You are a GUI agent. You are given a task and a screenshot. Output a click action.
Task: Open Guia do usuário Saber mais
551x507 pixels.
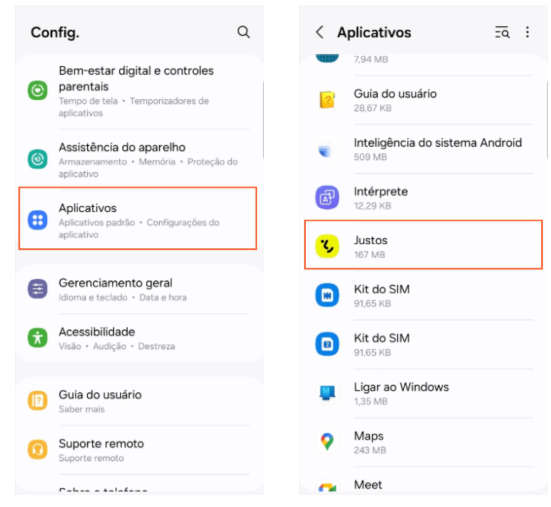pos(140,401)
